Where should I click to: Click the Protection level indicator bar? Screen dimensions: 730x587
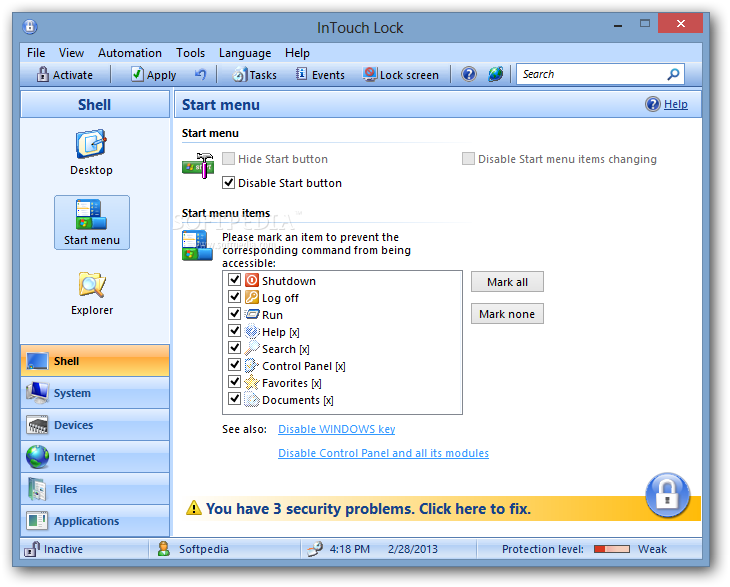[612, 549]
